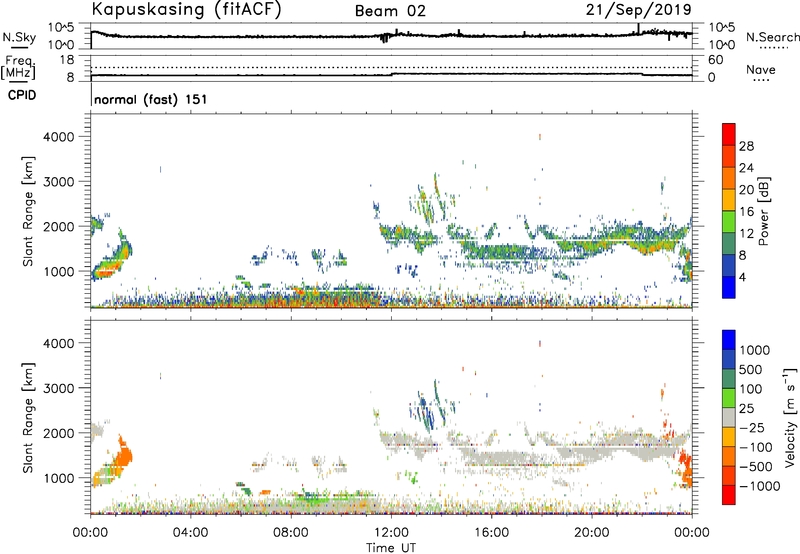Click the grey −25 to 25 velocity color segment
This screenshot has width=800, height=554.
tap(729, 417)
